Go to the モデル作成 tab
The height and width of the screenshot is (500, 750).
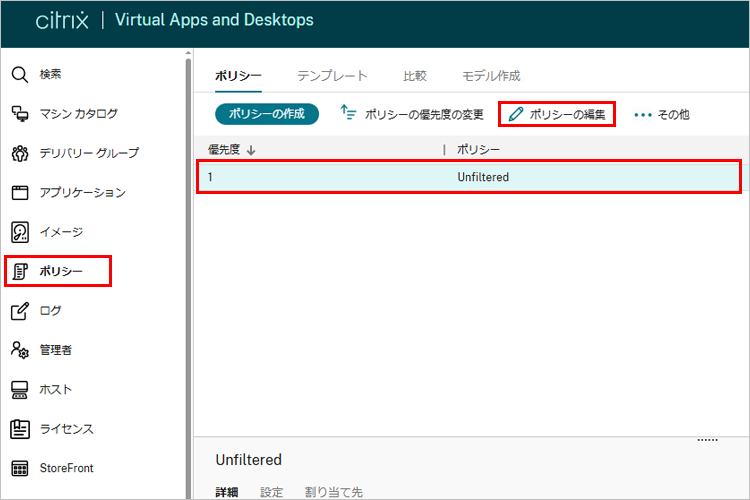(x=490, y=76)
